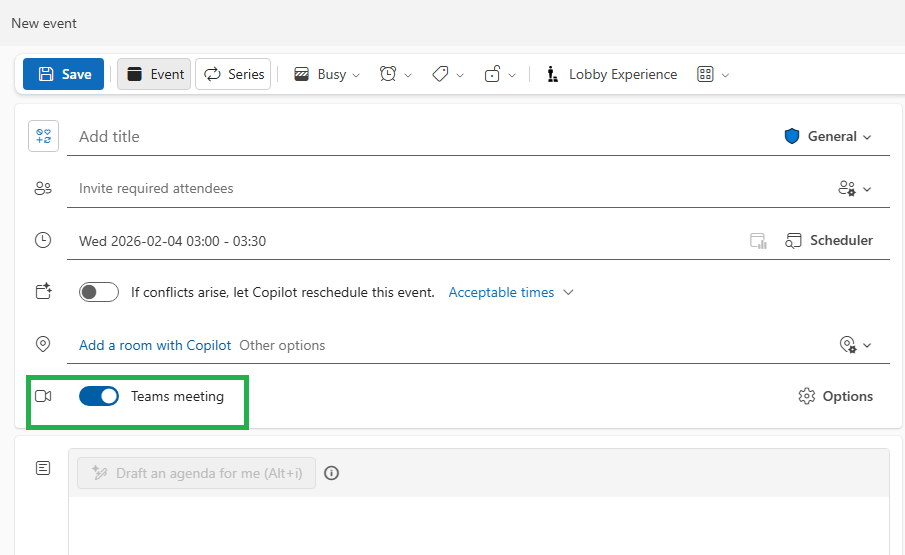This screenshot has width=905, height=555.
Task: Open Lobby Experience
Action: coord(611,74)
